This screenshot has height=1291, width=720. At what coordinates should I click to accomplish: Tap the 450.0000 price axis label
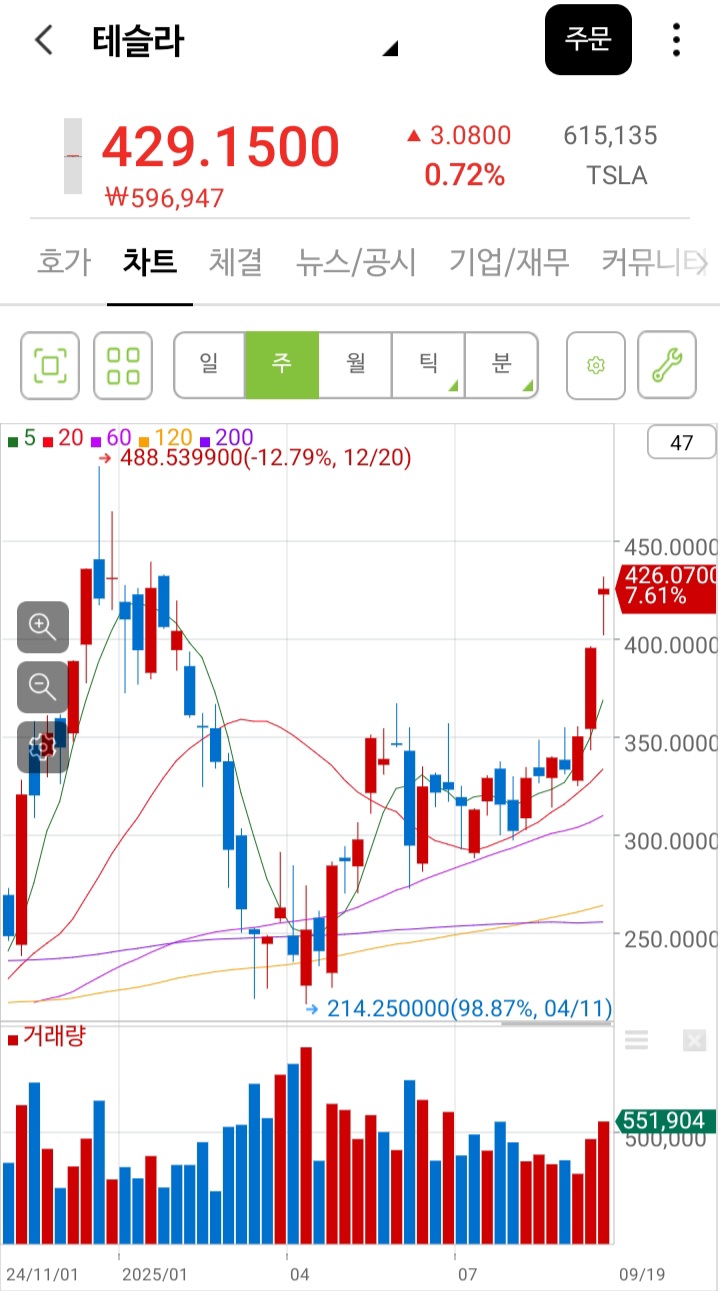coord(670,547)
